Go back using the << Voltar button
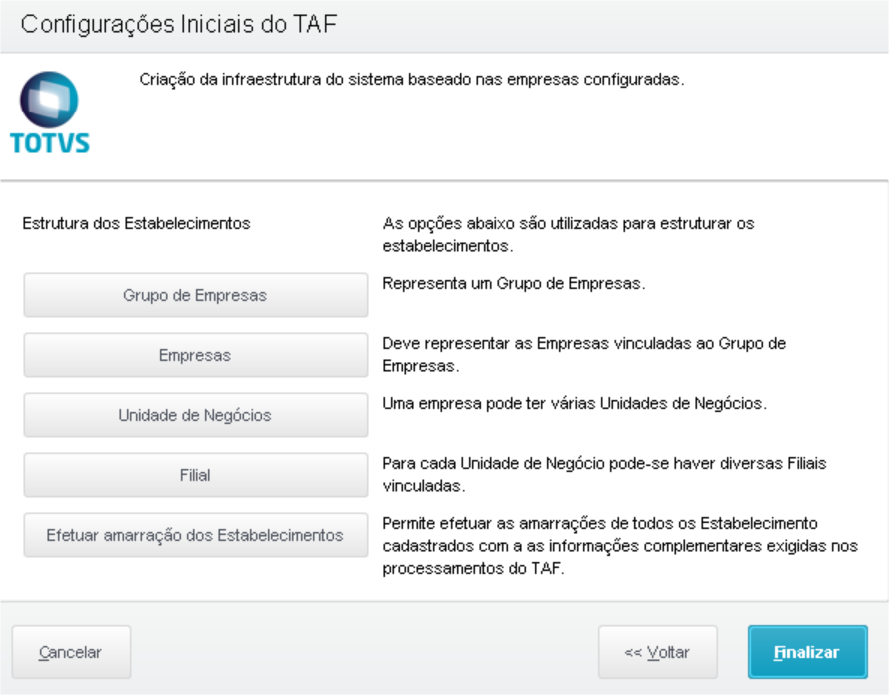 click(x=658, y=652)
